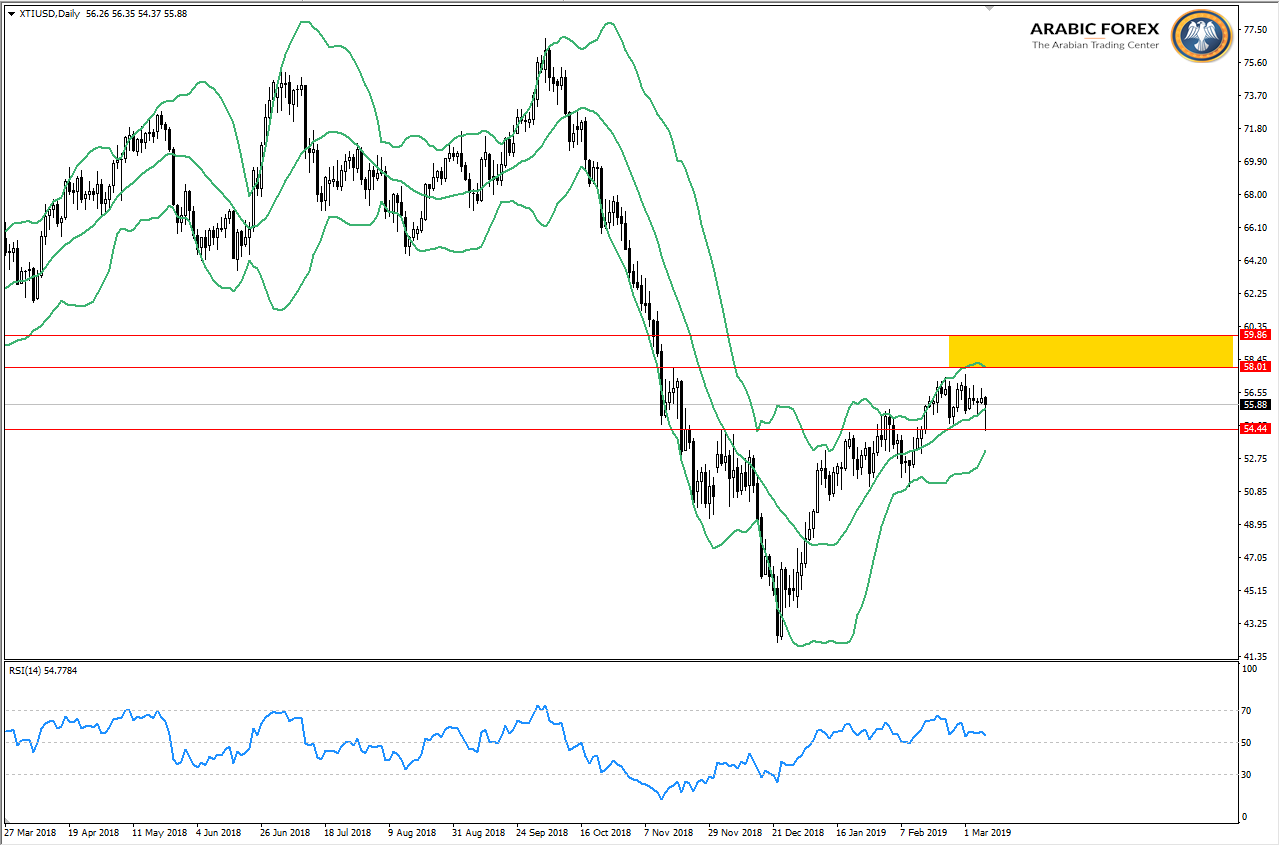Image resolution: width=1280 pixels, height=846 pixels.
Task: Click the 29 Nov 2018 date label
Action: (x=735, y=831)
